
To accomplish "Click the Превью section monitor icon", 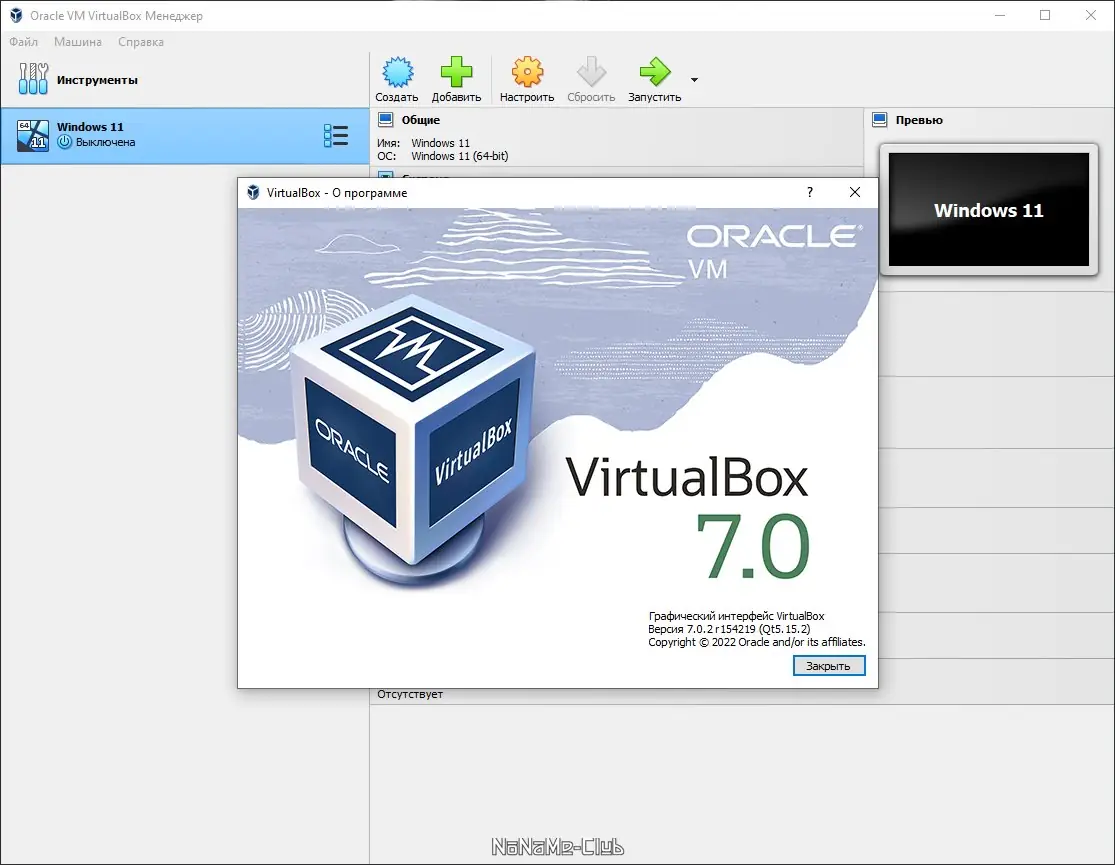I will [880, 120].
